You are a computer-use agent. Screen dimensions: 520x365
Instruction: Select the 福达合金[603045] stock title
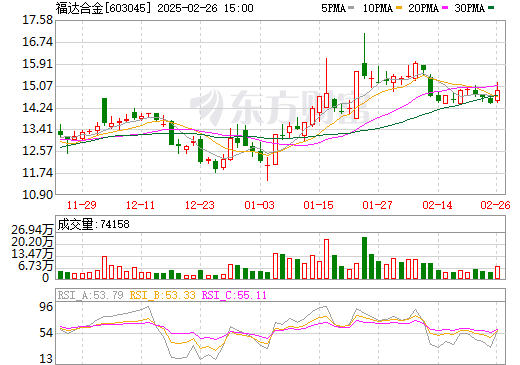pyautogui.click(x=103, y=8)
